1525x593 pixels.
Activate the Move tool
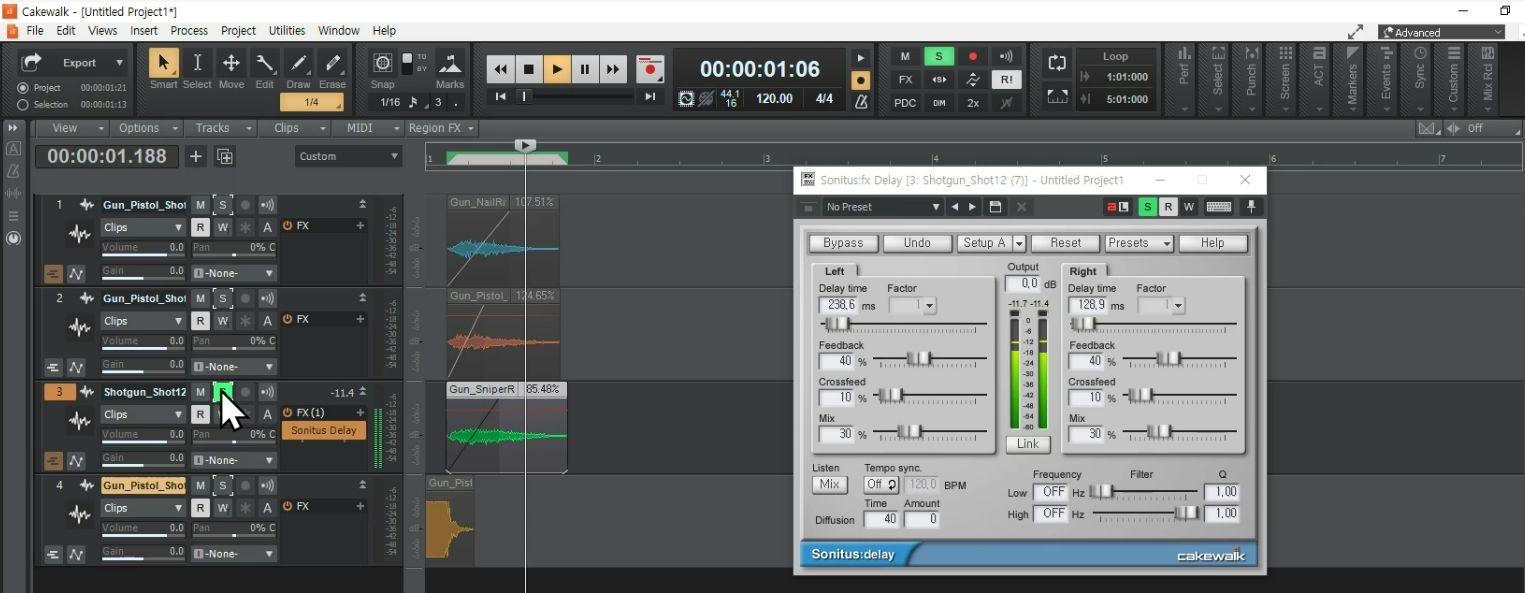tap(231, 63)
